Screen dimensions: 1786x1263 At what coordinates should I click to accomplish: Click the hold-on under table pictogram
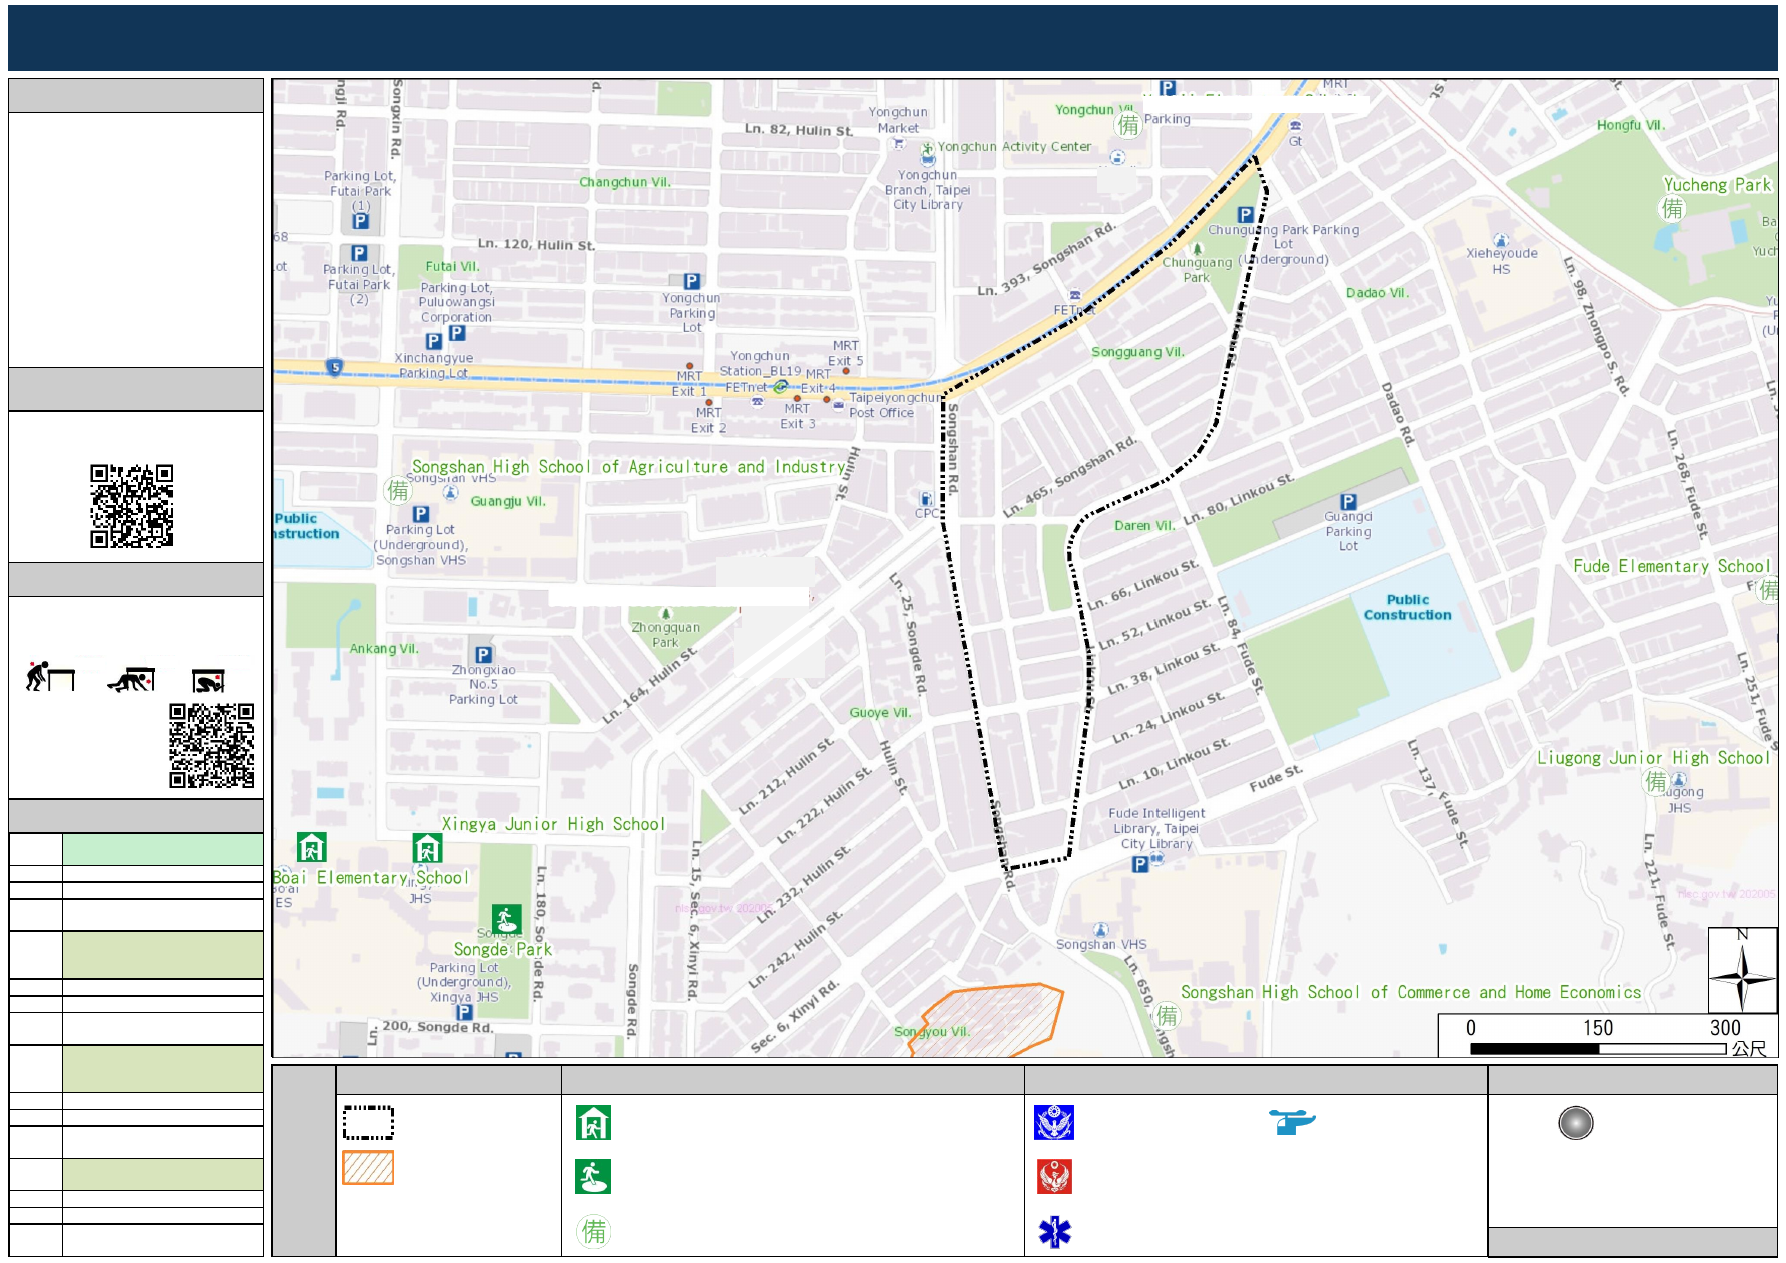coord(209,681)
